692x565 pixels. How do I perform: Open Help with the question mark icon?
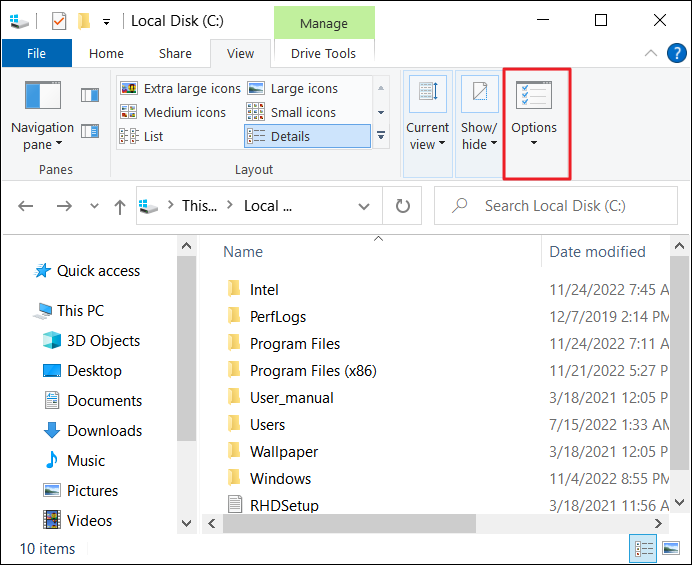[677, 53]
